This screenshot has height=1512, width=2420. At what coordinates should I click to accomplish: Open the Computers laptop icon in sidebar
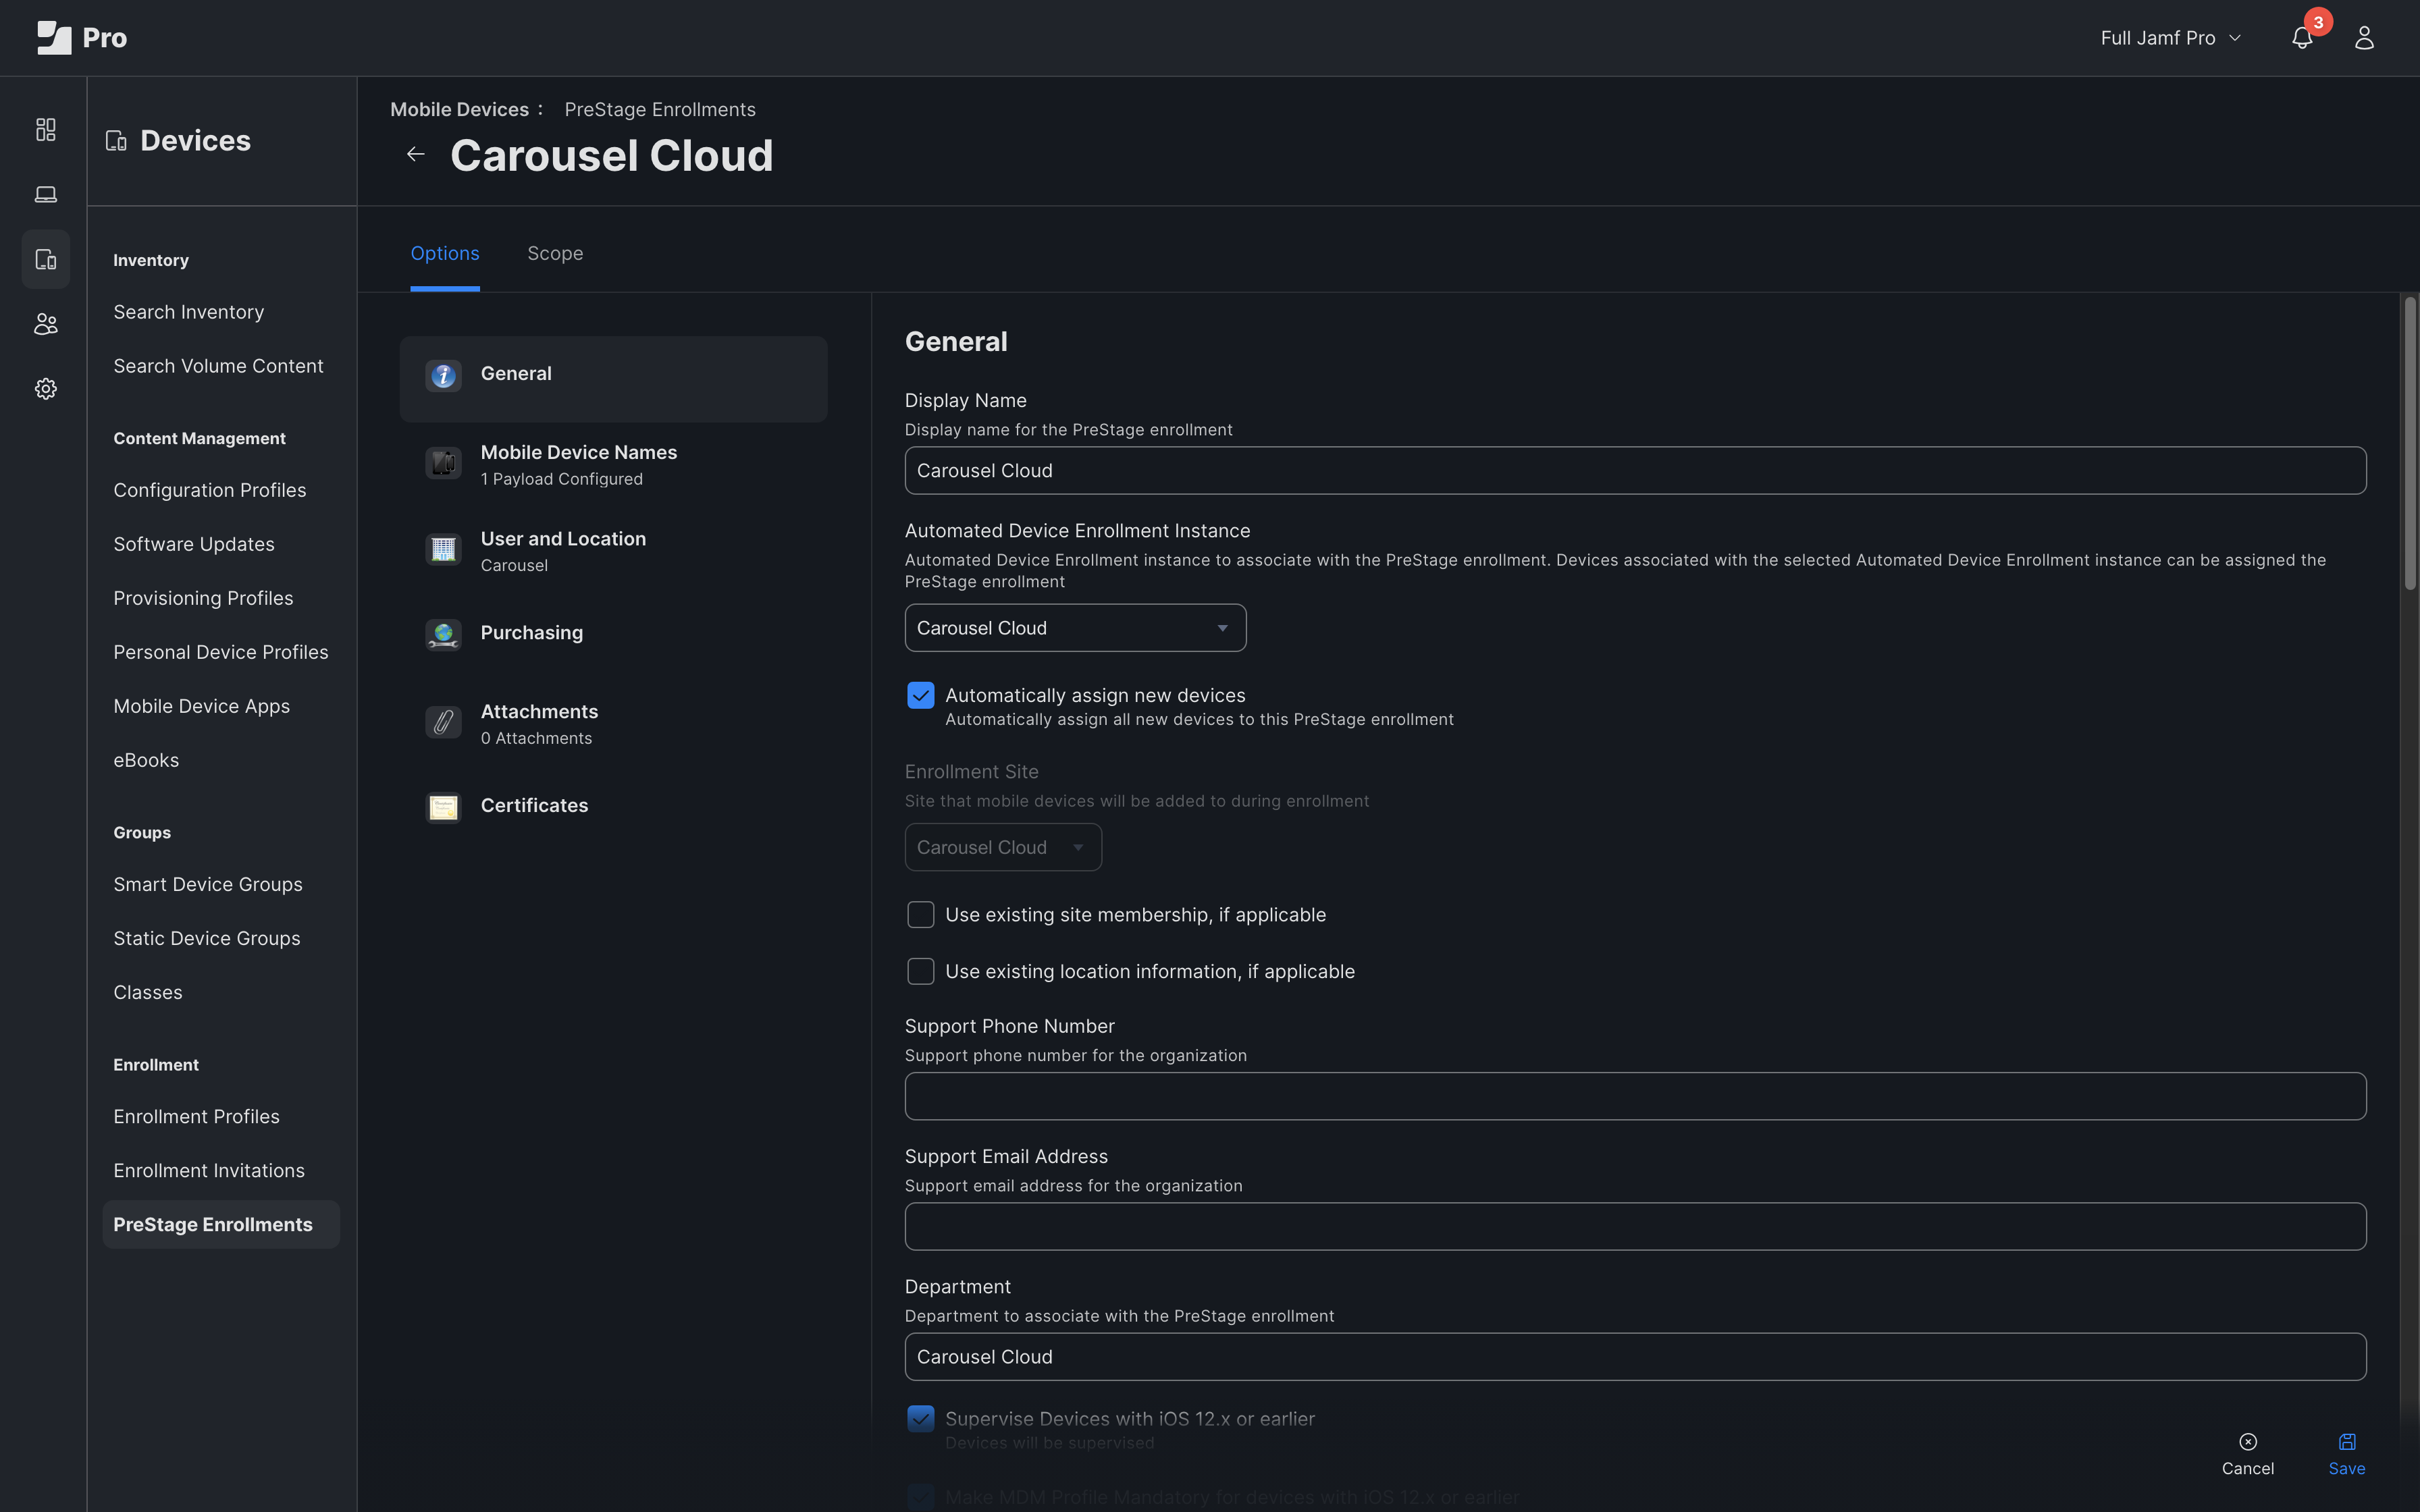(x=46, y=194)
